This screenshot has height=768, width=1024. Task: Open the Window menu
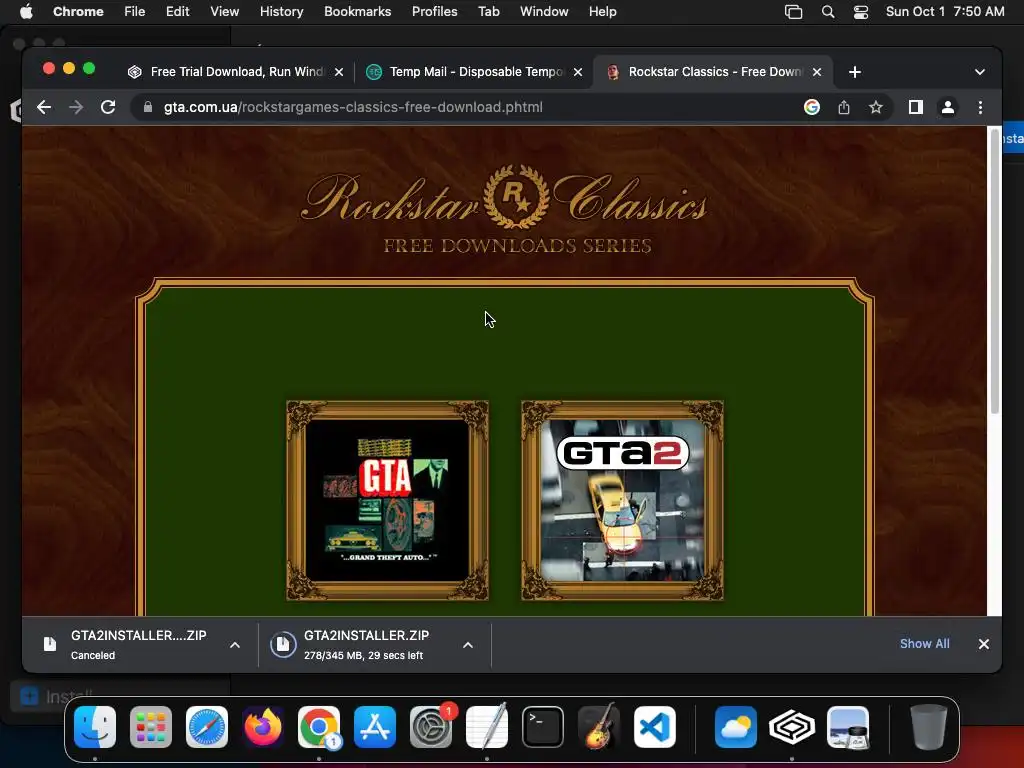coord(544,12)
